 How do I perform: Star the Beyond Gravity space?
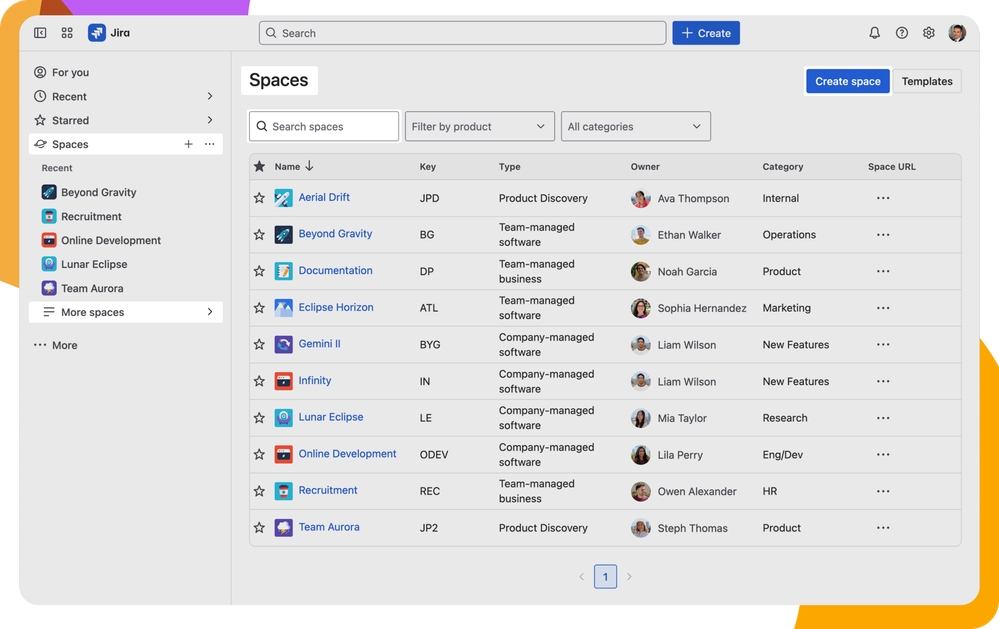click(259, 235)
